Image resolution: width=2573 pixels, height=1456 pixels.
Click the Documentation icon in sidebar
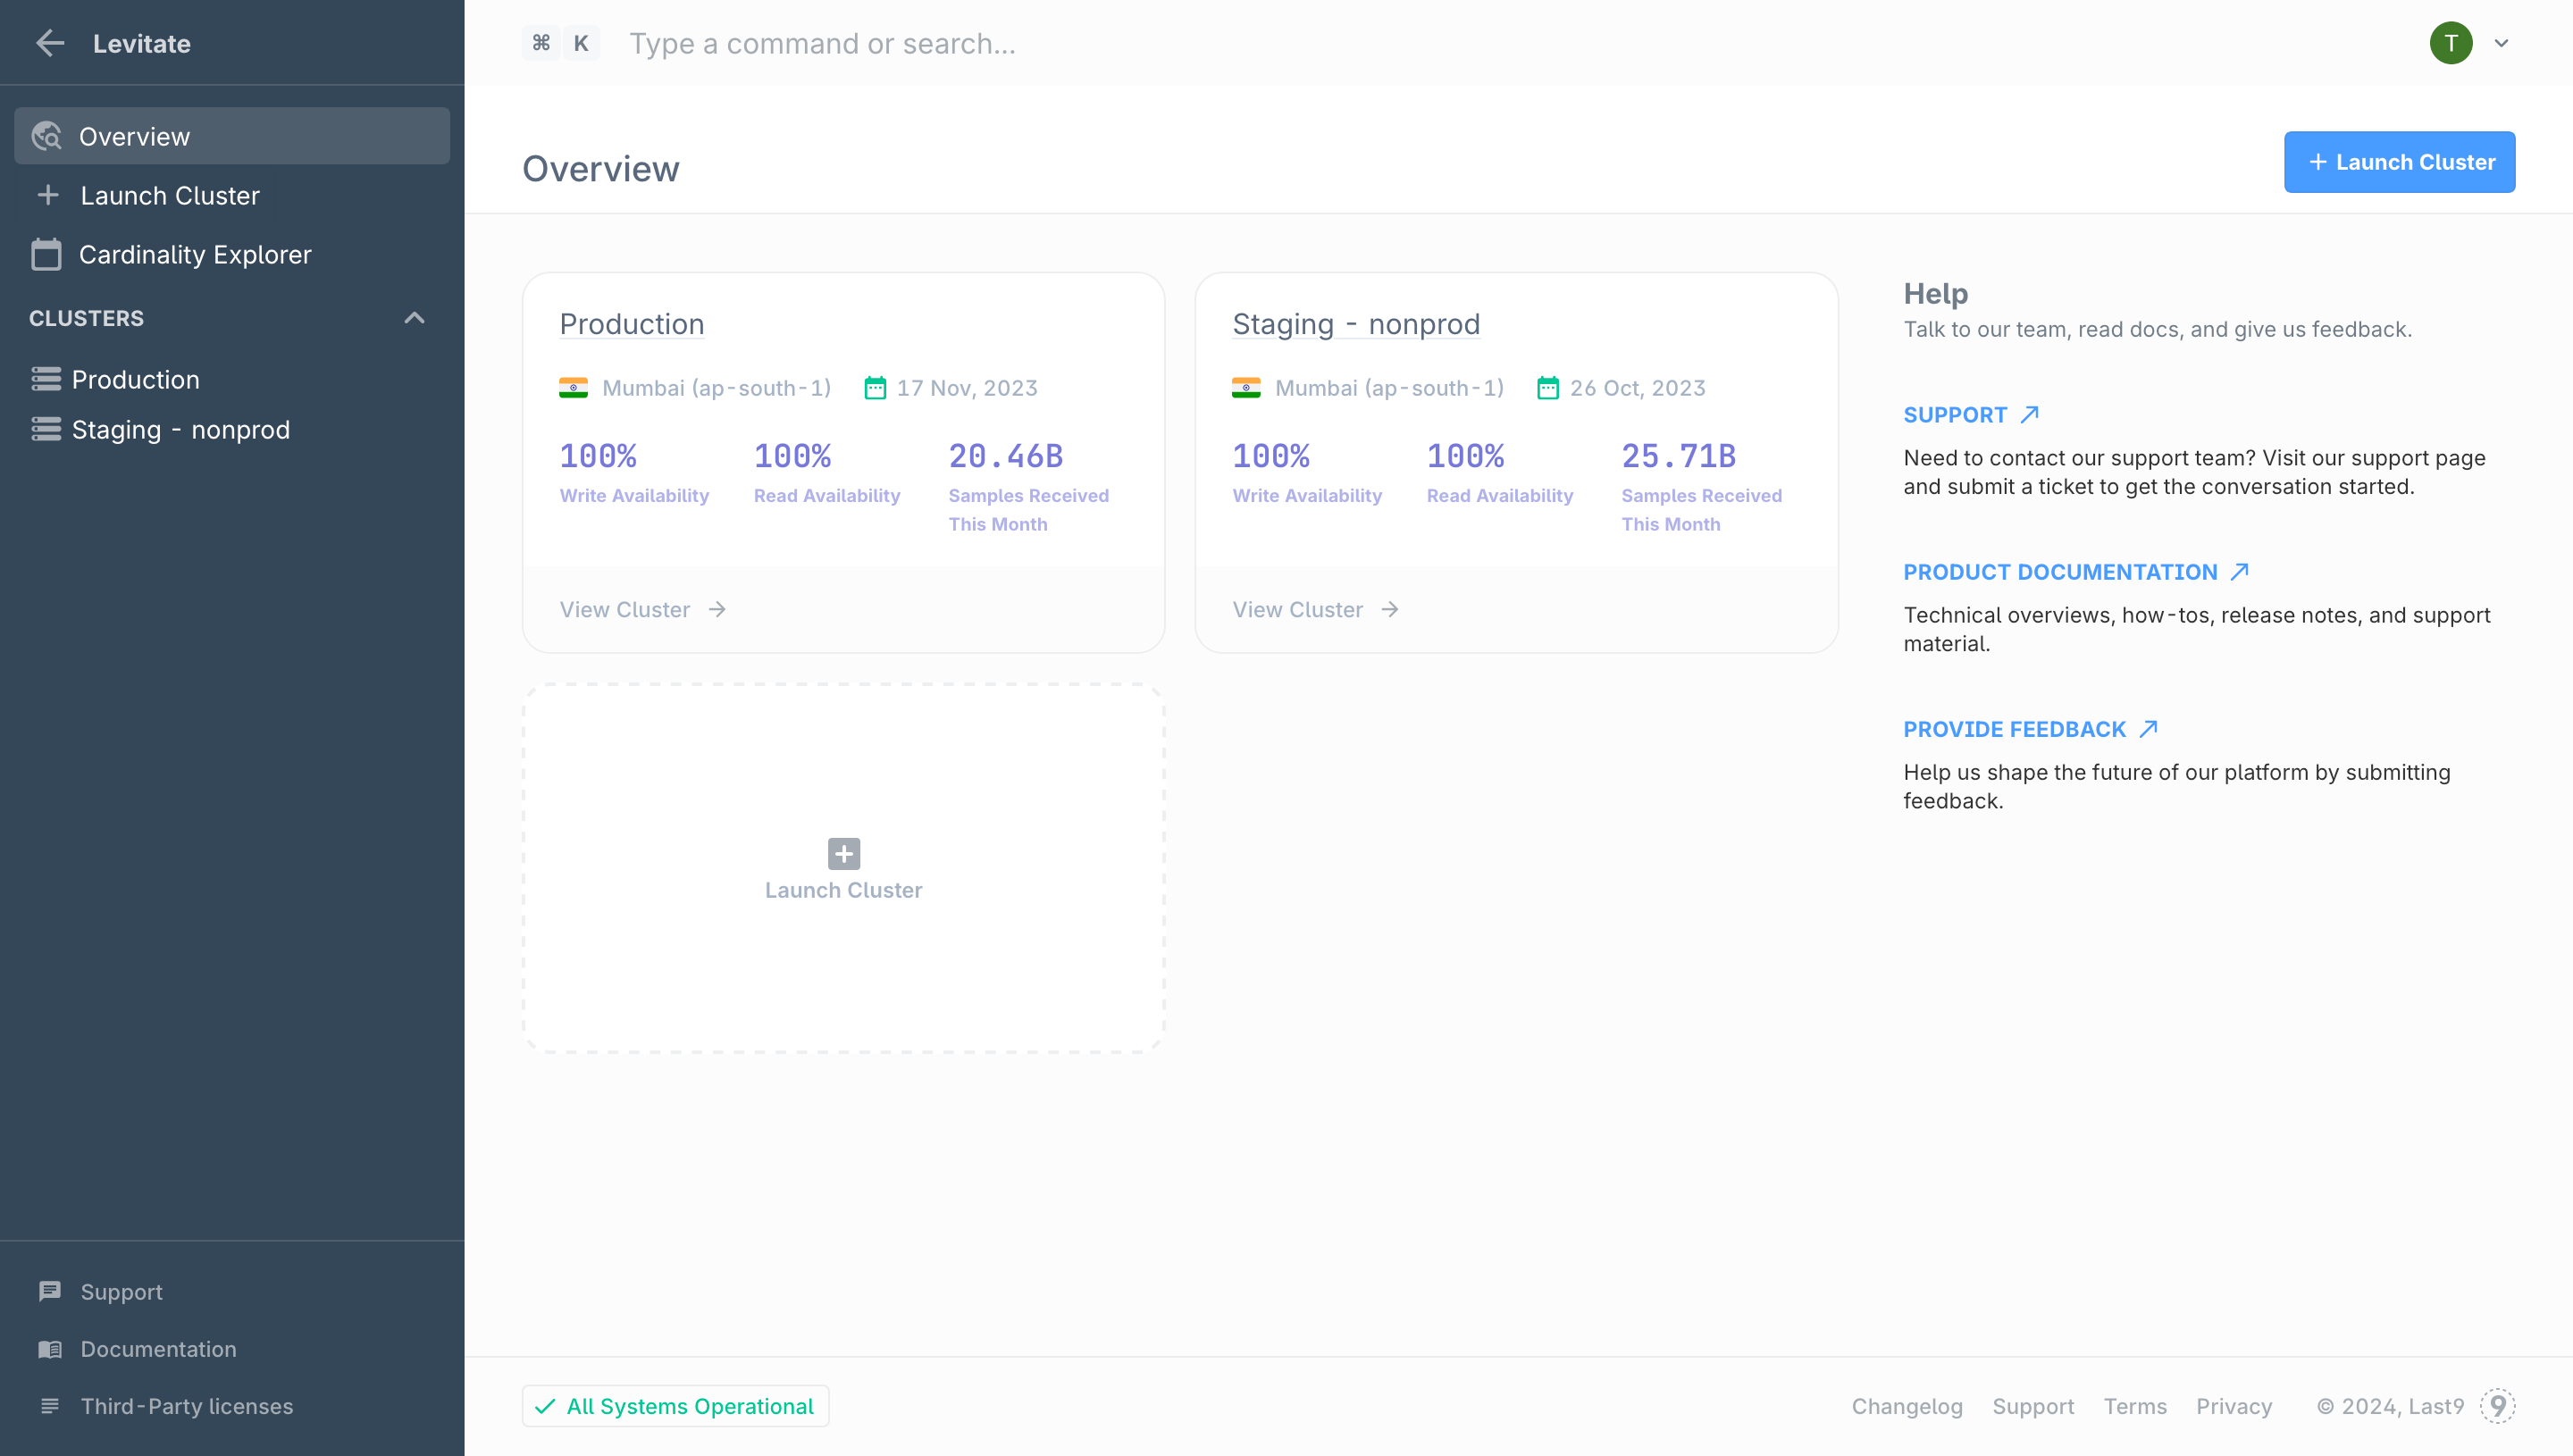tap(49, 1348)
